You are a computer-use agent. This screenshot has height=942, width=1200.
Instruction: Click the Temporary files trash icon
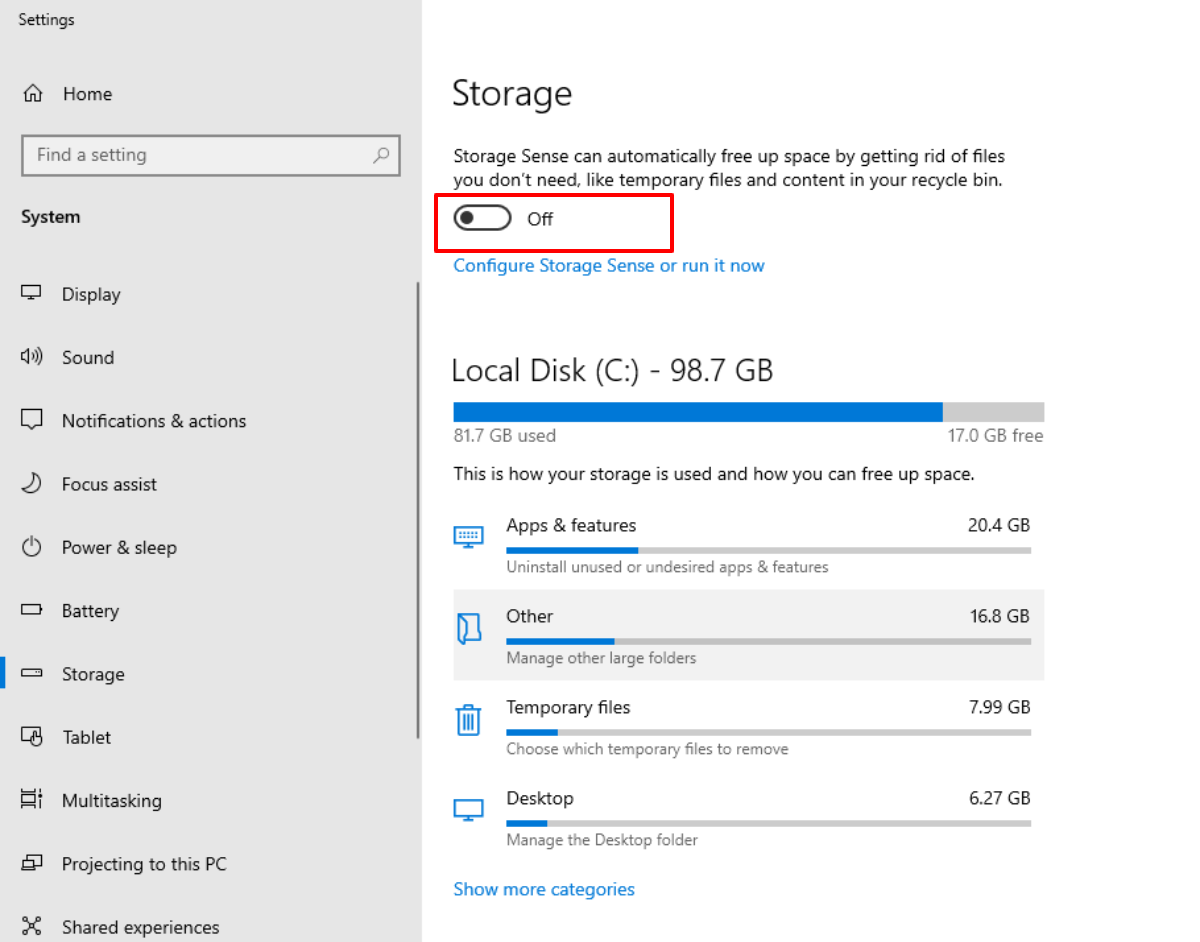pos(469,719)
